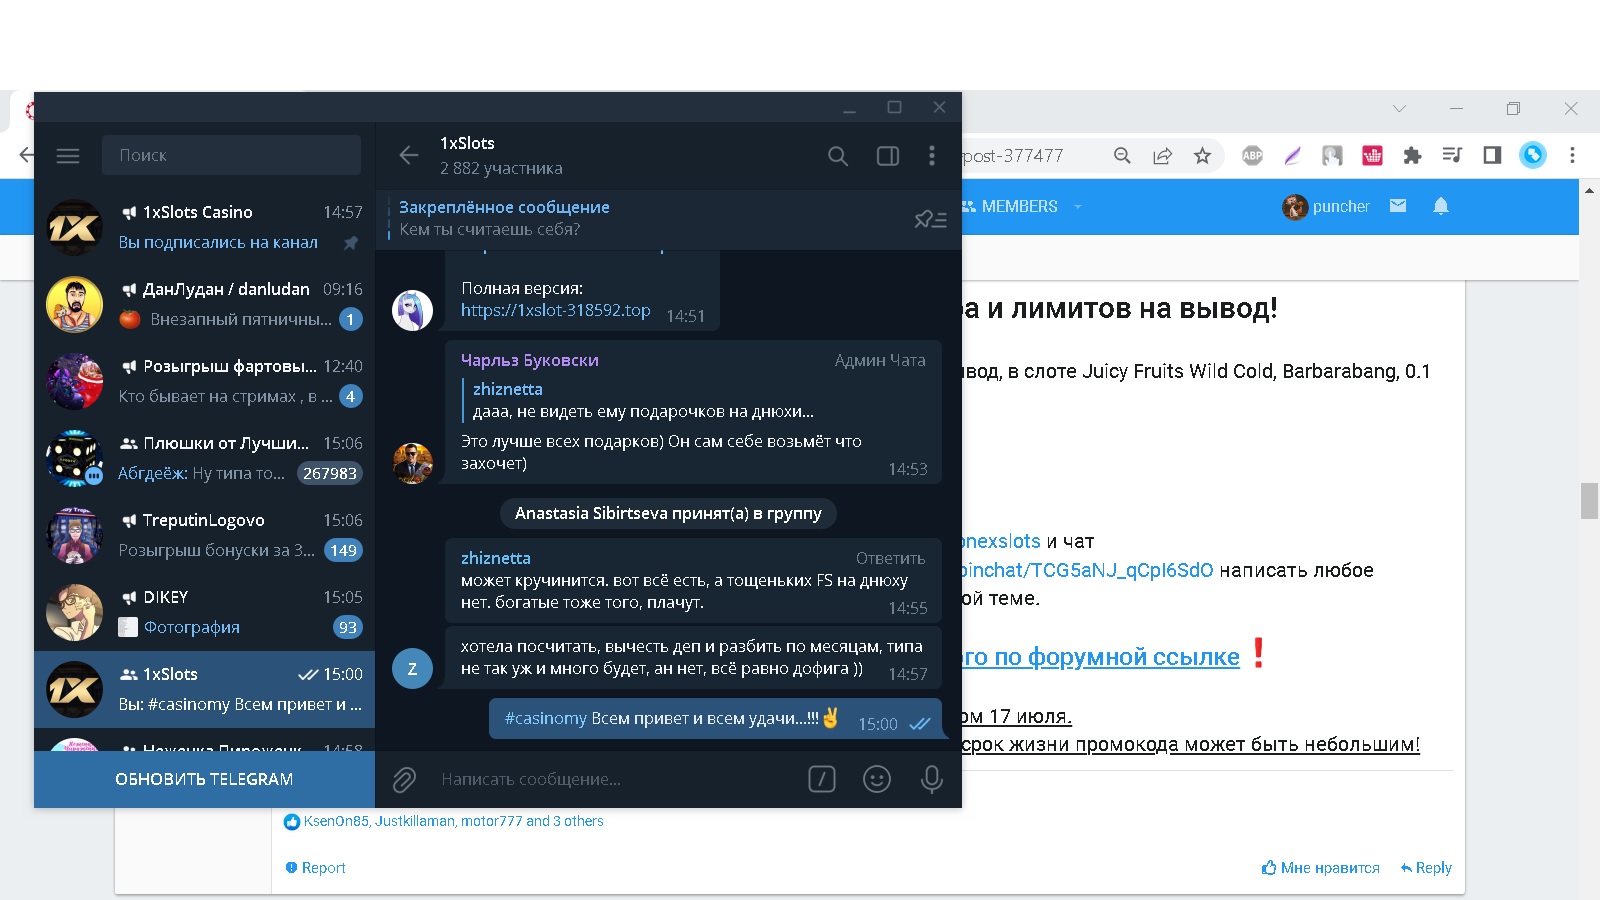Click 1xSlots chat title header
This screenshot has width=1600, height=900.
467,143
